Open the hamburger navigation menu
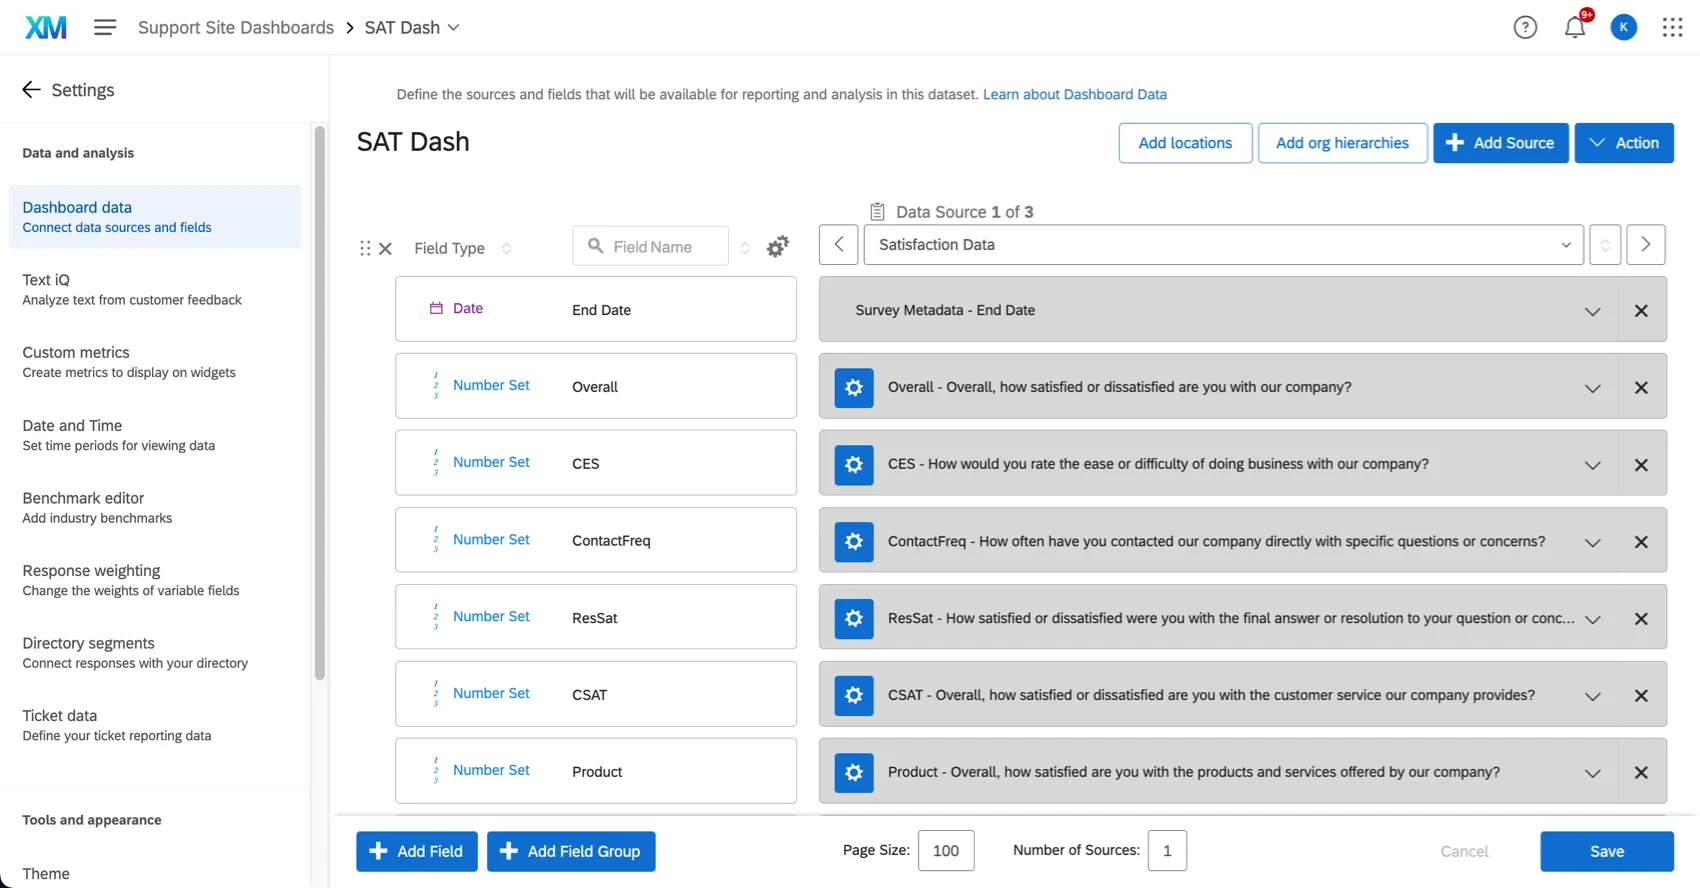 click(105, 27)
